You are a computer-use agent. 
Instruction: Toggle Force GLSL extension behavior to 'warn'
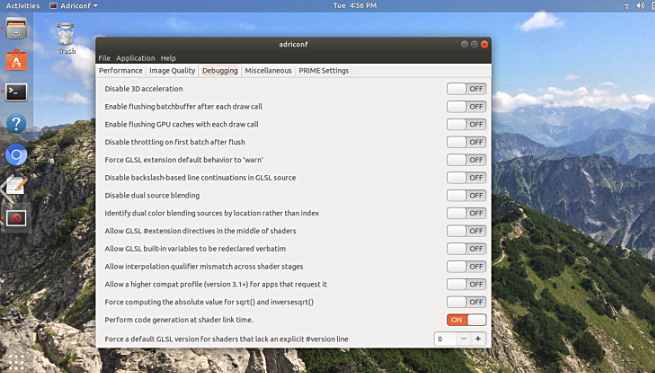tap(466, 160)
